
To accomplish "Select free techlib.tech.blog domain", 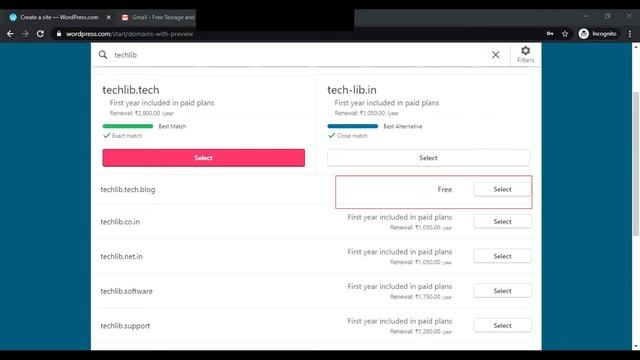I will pyautogui.click(x=502, y=189).
